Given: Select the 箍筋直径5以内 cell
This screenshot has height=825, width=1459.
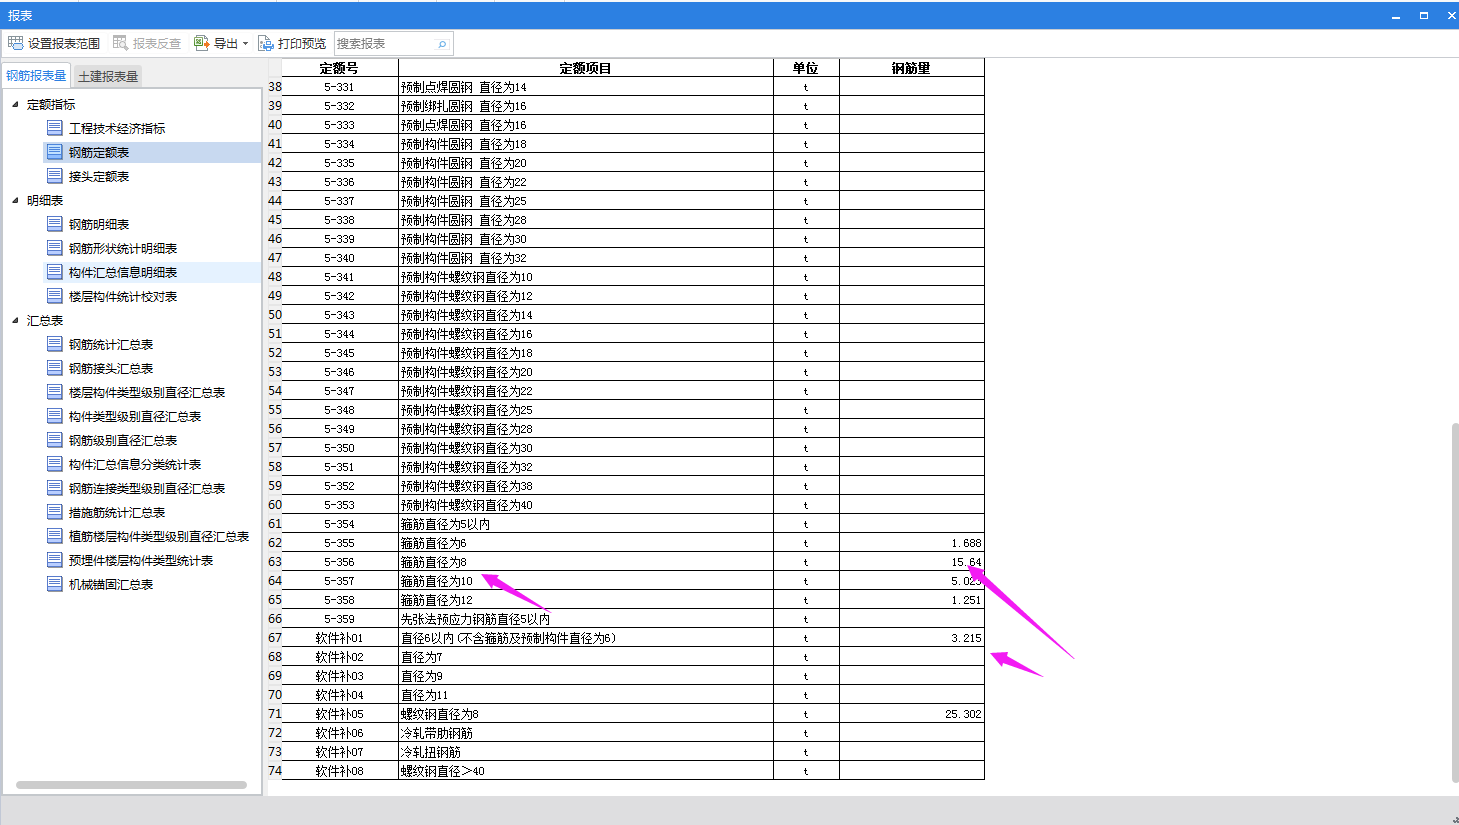Looking at the screenshot, I should click(585, 524).
